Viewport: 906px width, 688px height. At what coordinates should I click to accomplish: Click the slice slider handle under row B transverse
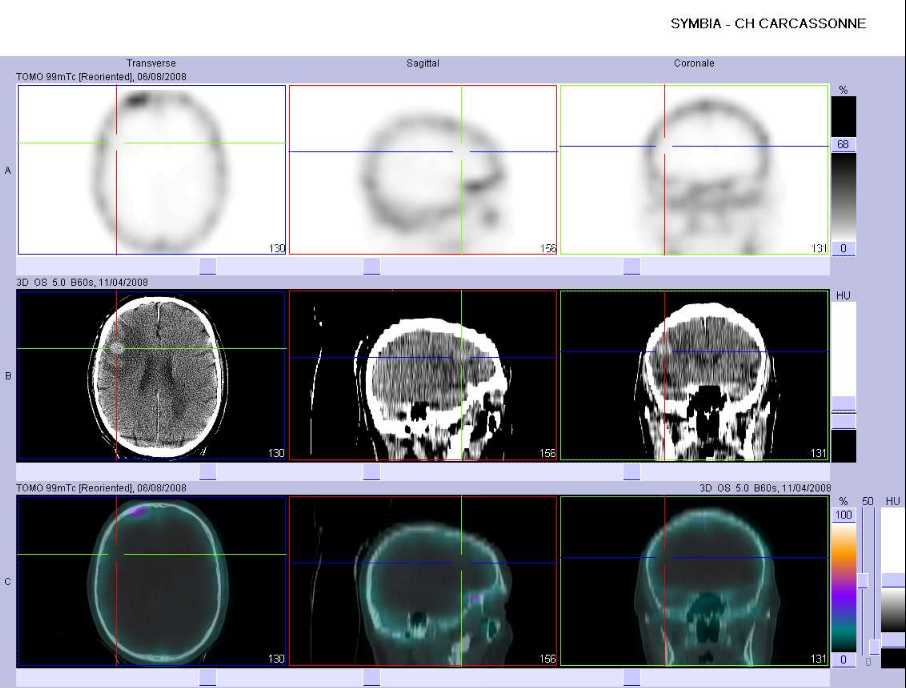pyautogui.click(x=208, y=472)
